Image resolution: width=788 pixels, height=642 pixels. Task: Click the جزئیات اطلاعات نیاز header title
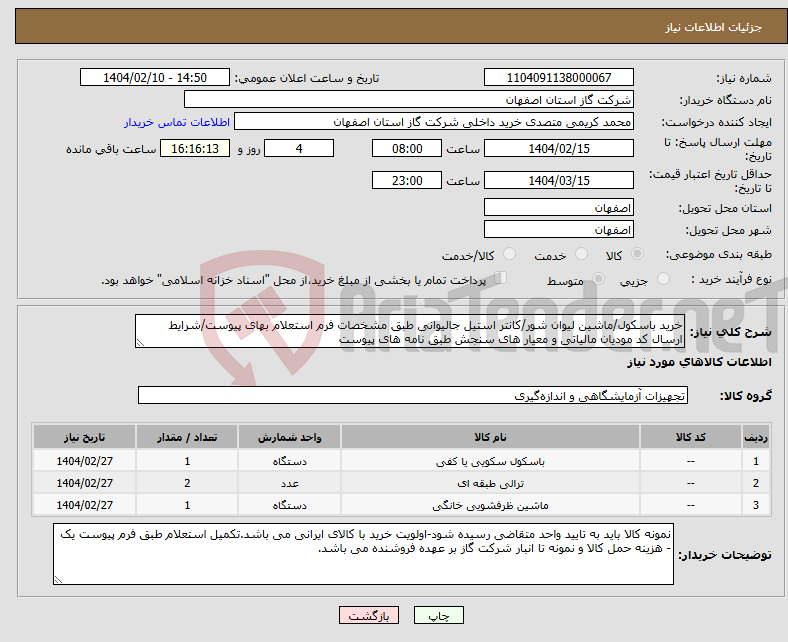pos(714,27)
